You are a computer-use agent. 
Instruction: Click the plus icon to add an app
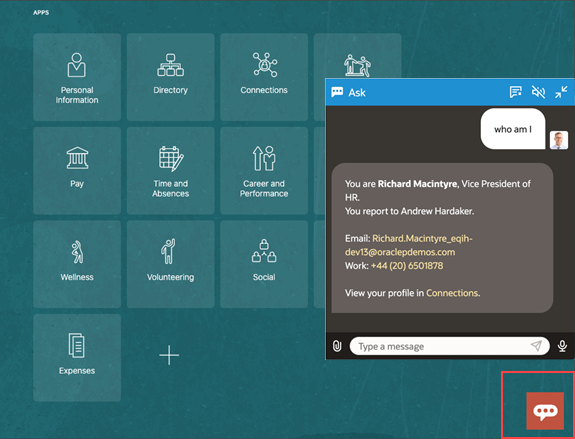169,355
